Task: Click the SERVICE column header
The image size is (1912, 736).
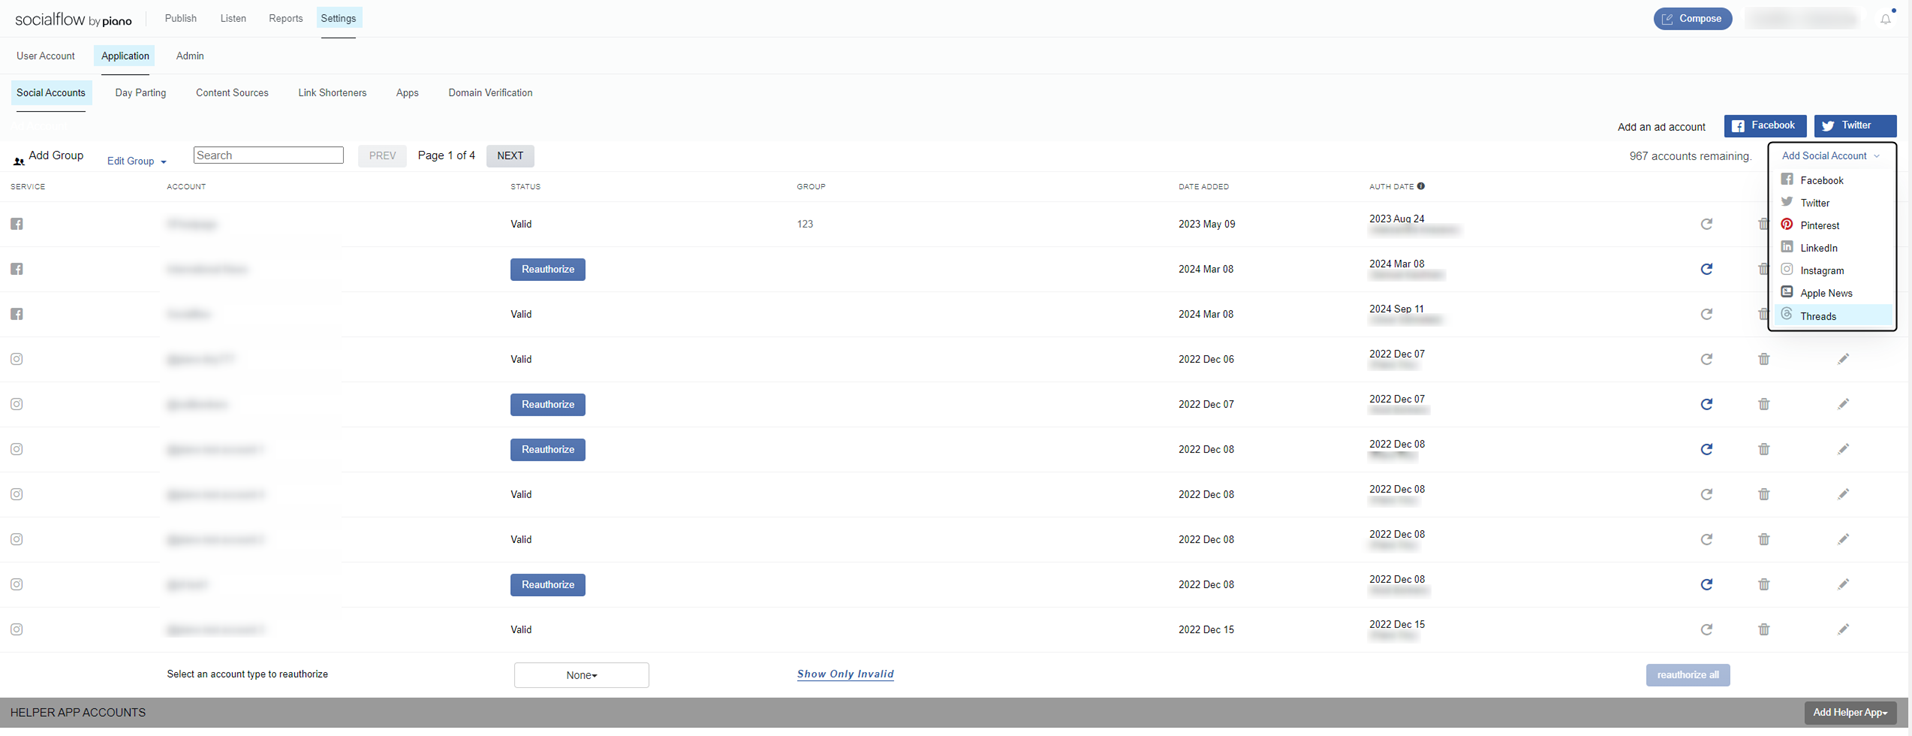Action: pyautogui.click(x=28, y=187)
